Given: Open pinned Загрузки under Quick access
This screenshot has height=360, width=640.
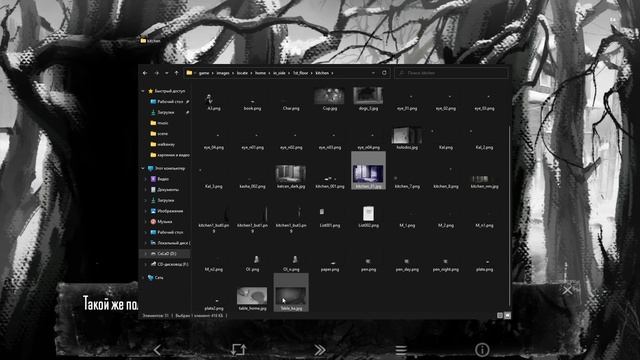Looking at the screenshot, I should coord(162,112).
